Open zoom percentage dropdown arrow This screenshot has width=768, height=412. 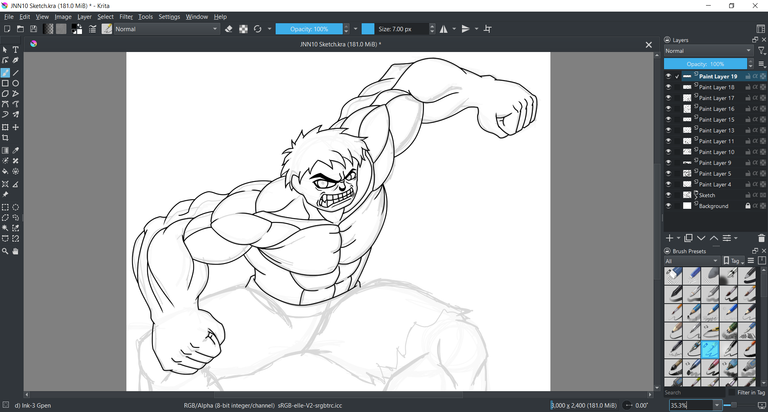click(717, 405)
